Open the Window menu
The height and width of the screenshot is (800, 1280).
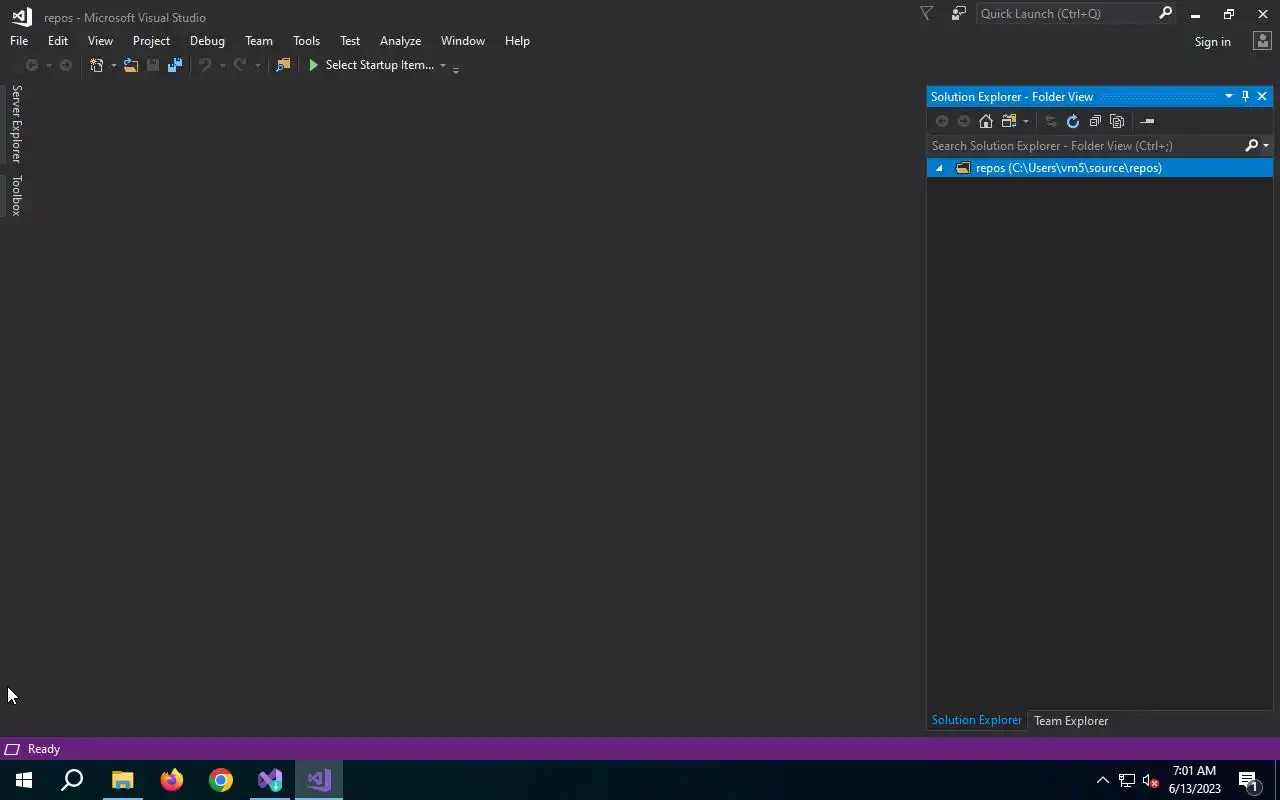463,41
